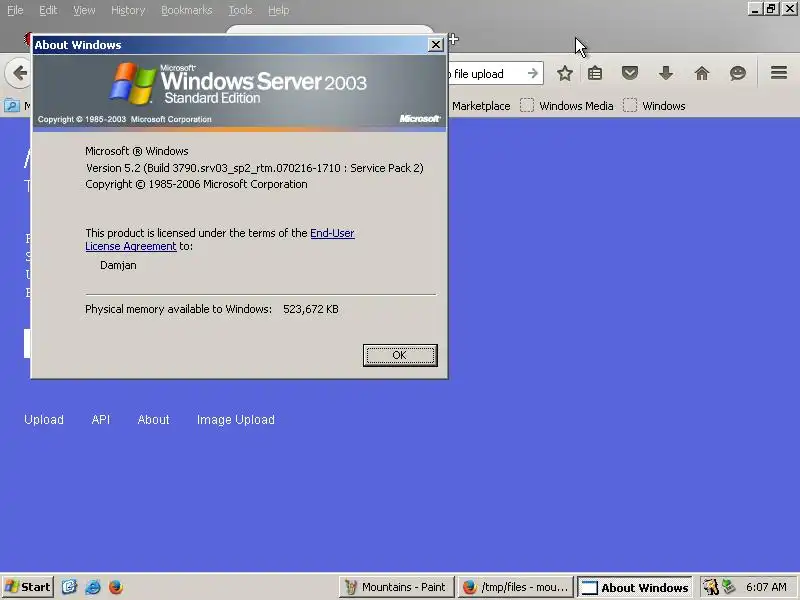The width and height of the screenshot is (800, 600).
Task: Click the name Damjan in dialog
Action: (x=118, y=265)
